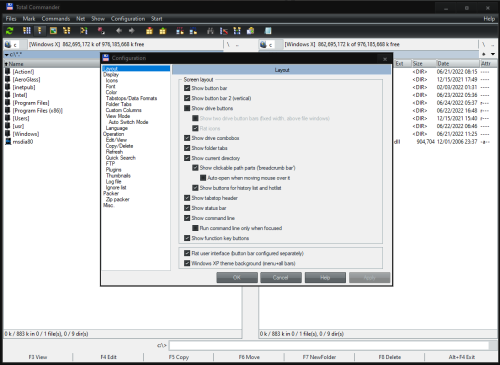Open file search via binoculars icon
Viewport: 500px width, 365px height.
(x=210, y=31)
